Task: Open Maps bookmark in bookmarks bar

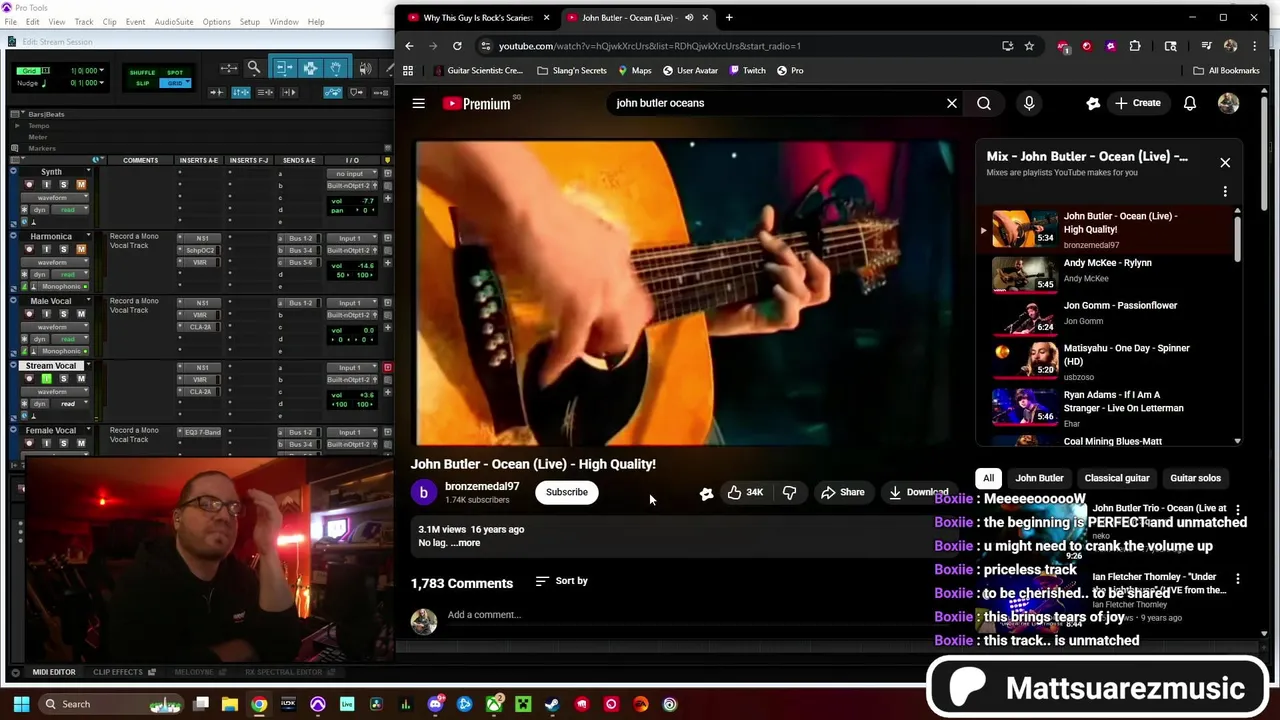Action: coord(634,71)
